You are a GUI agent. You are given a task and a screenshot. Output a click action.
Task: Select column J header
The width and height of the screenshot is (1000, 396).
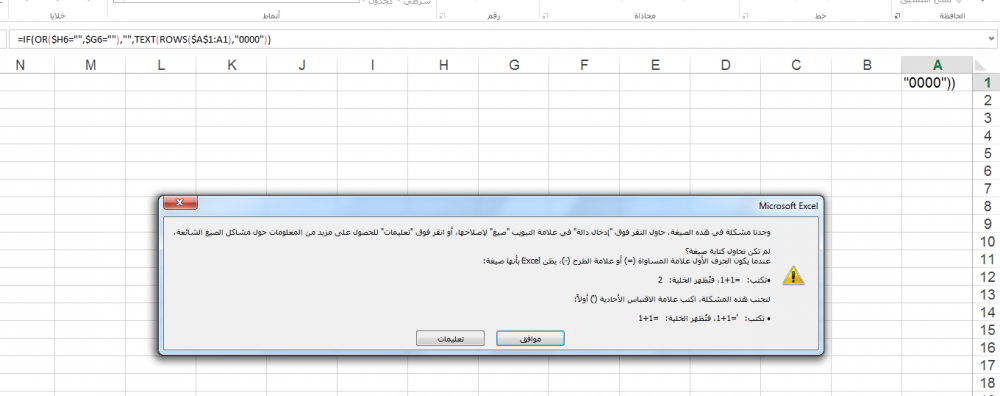[302, 64]
